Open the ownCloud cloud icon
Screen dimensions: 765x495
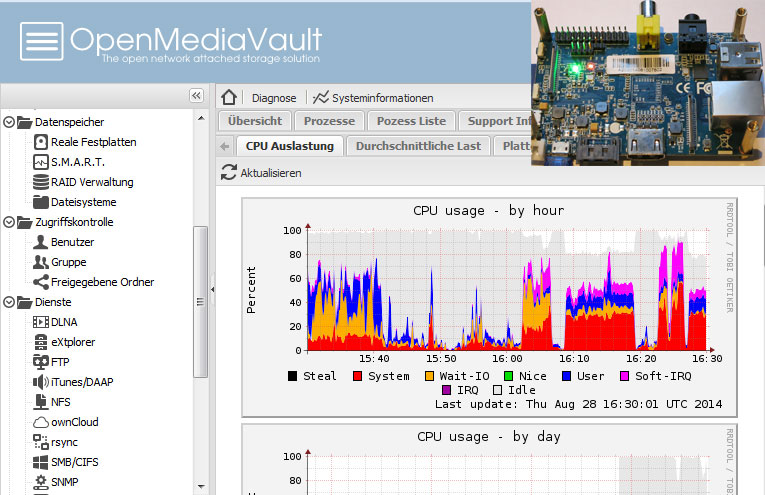point(40,422)
